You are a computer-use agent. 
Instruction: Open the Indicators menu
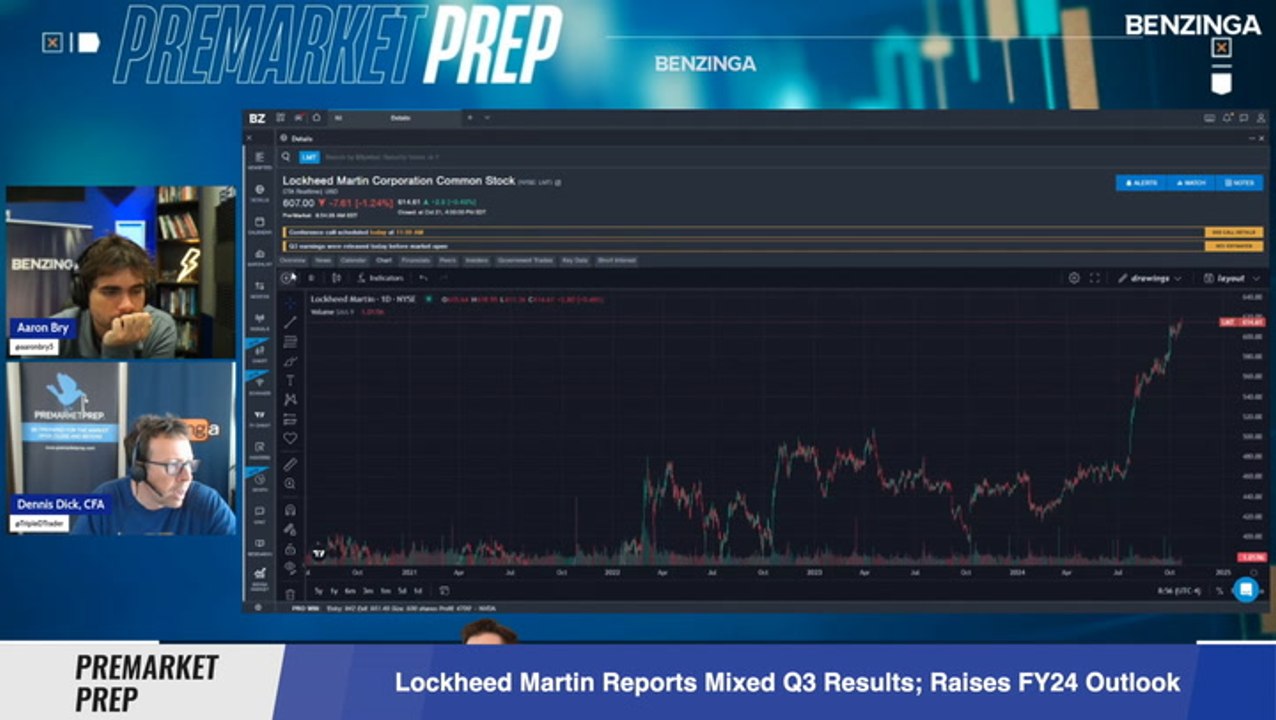pos(379,278)
